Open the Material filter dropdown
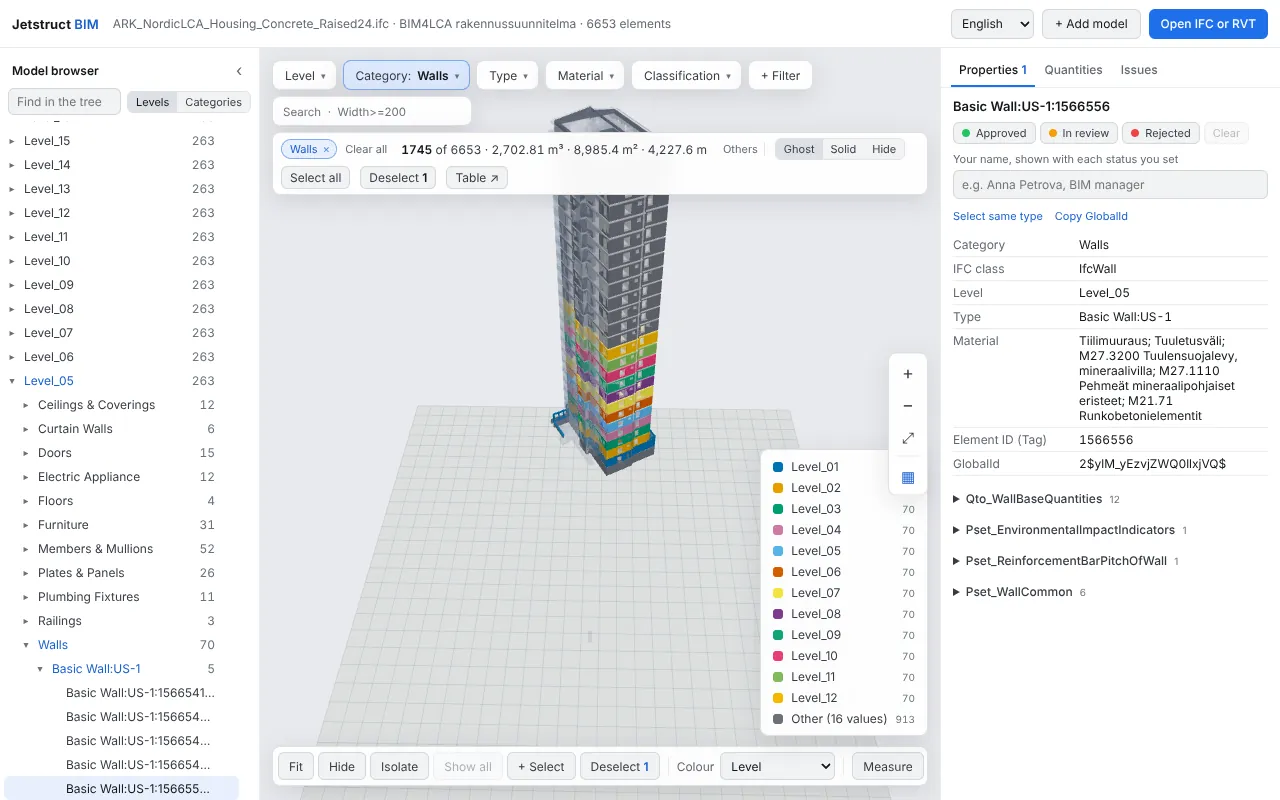The height and width of the screenshot is (800, 1280). coord(586,76)
